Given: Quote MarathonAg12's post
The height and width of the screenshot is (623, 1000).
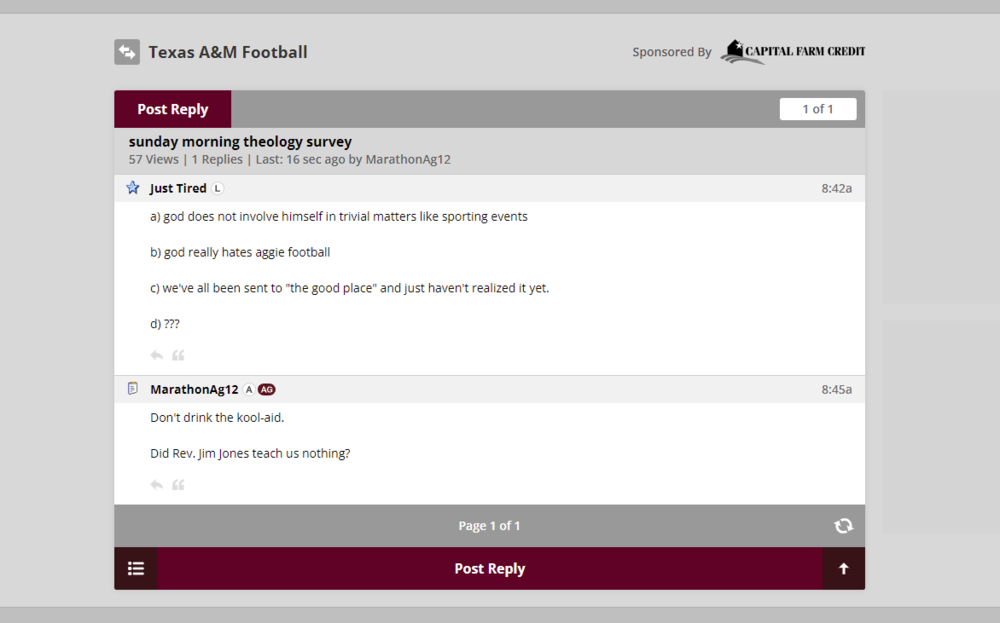Looking at the screenshot, I should (x=178, y=485).
